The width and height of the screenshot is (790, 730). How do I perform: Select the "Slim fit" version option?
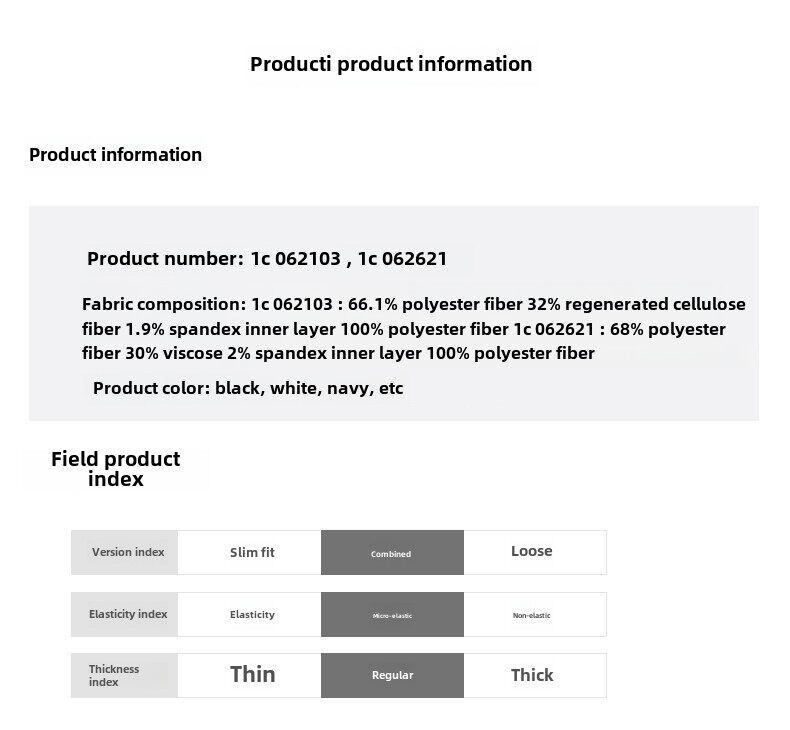252,552
